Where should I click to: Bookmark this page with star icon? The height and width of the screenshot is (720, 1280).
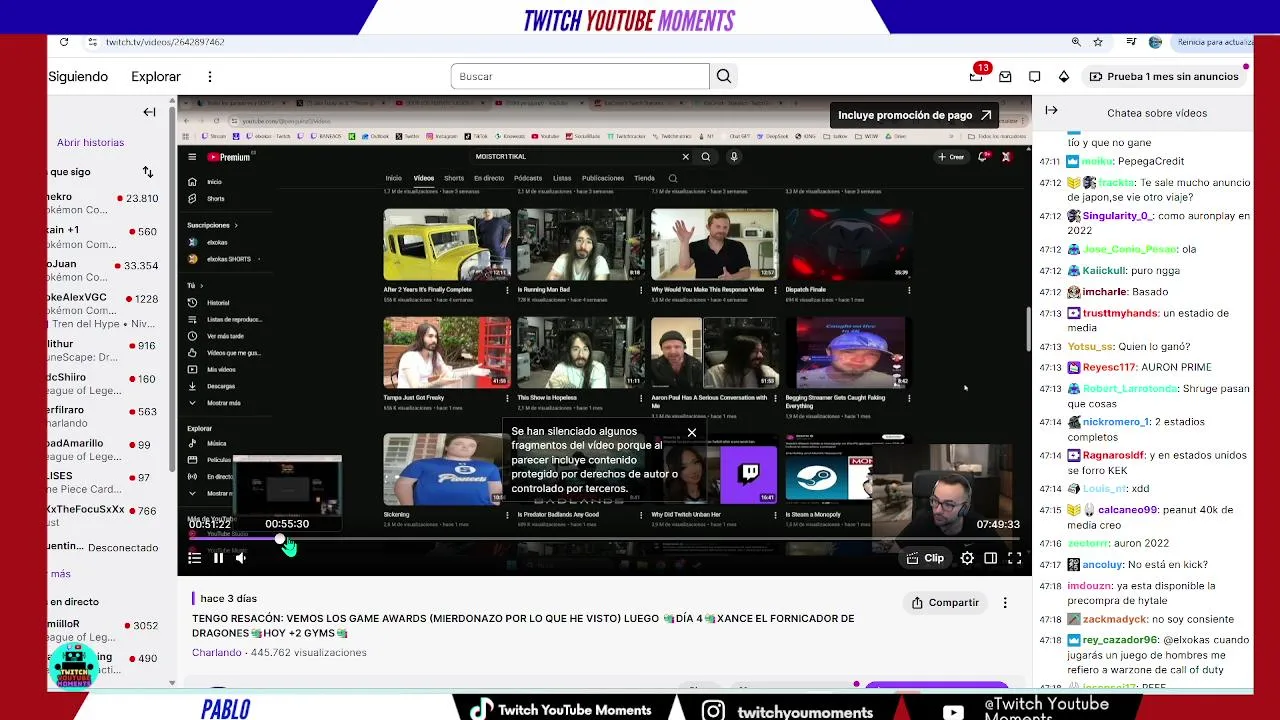pyautogui.click(x=1098, y=42)
